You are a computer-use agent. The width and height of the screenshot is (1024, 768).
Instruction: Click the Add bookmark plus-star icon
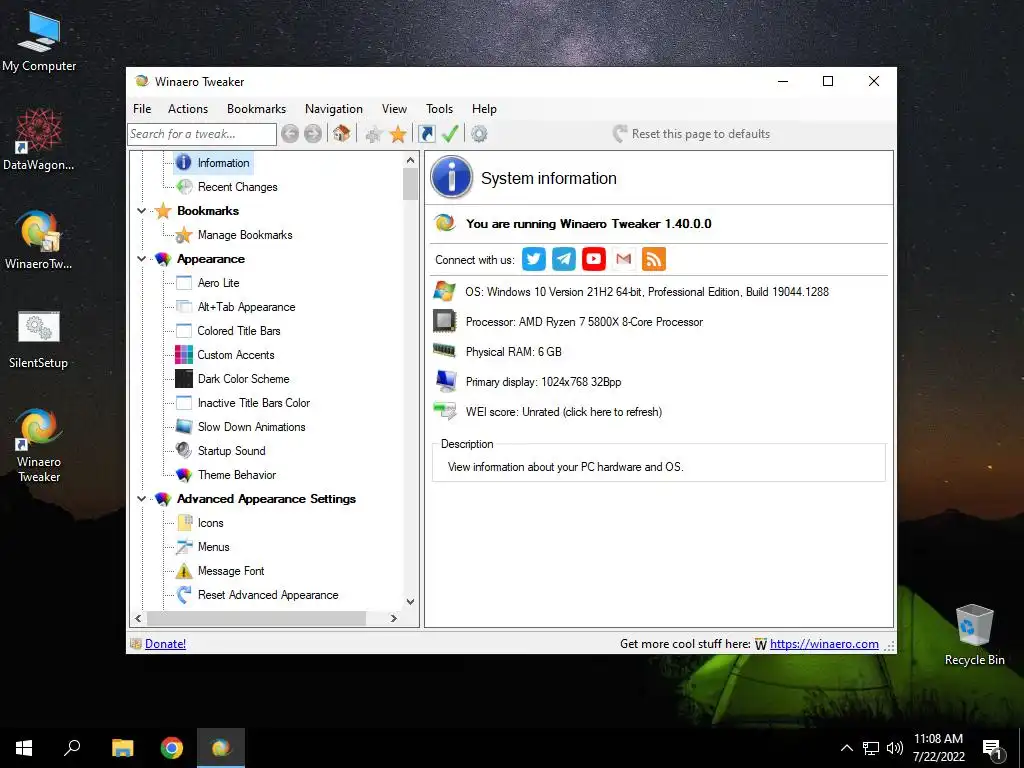pos(374,135)
